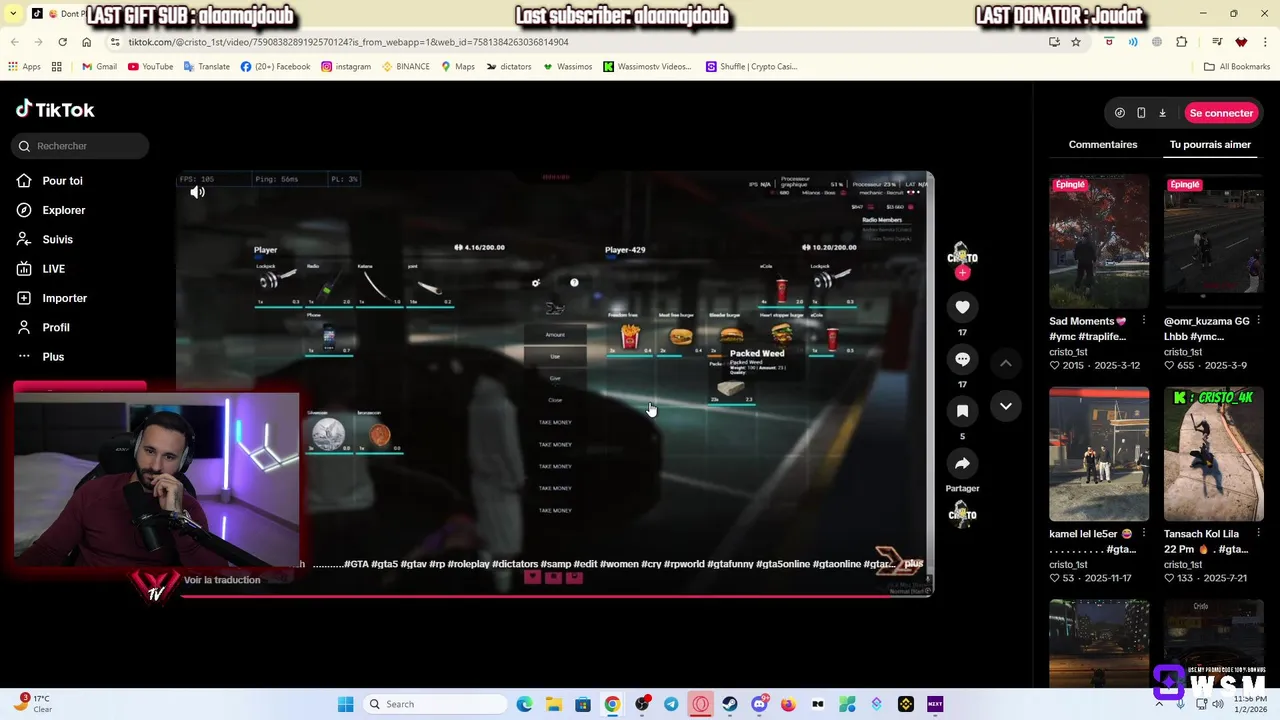Open Telegram from the taskbar
The height and width of the screenshot is (720, 1280).
(671, 704)
